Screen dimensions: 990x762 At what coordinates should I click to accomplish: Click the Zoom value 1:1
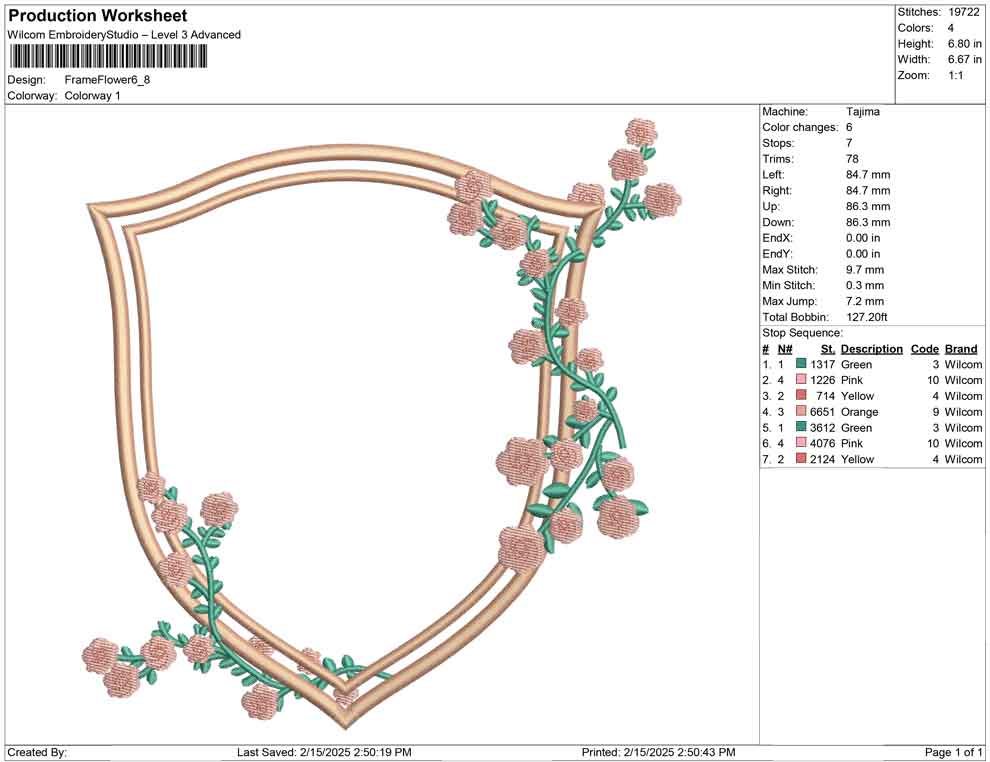coord(956,75)
